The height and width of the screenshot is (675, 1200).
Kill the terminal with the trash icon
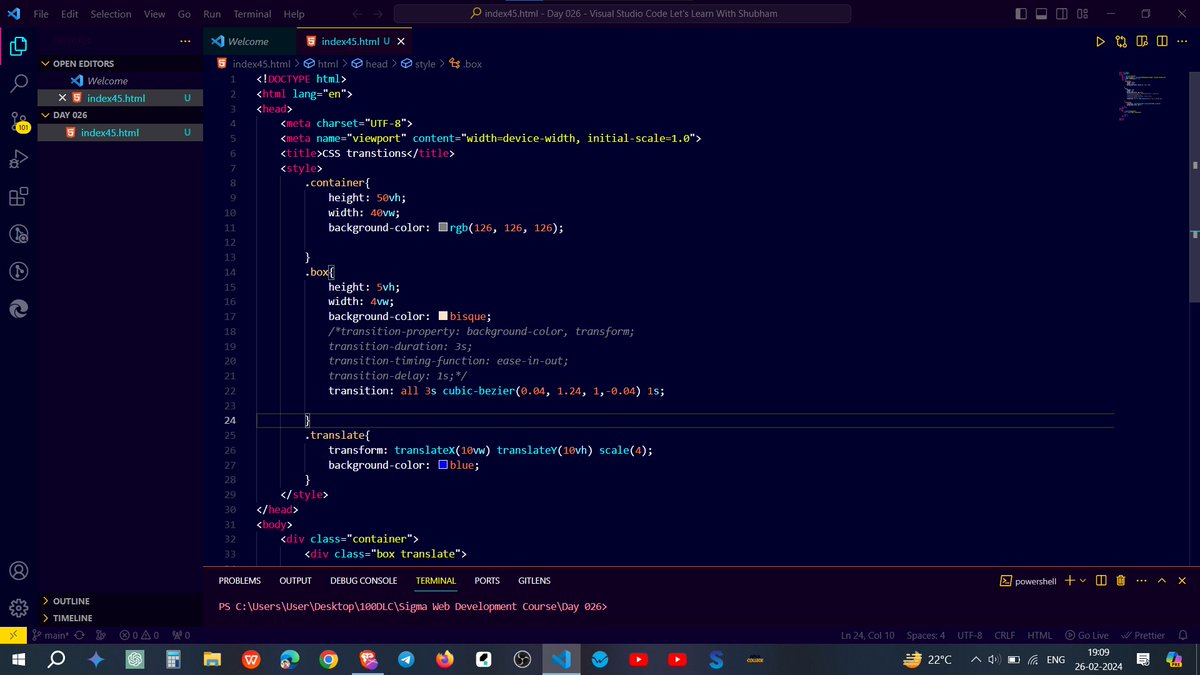click(1120, 580)
